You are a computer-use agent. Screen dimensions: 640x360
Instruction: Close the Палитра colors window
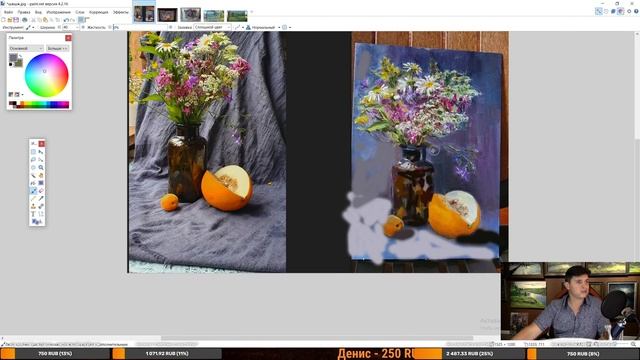[68, 38]
